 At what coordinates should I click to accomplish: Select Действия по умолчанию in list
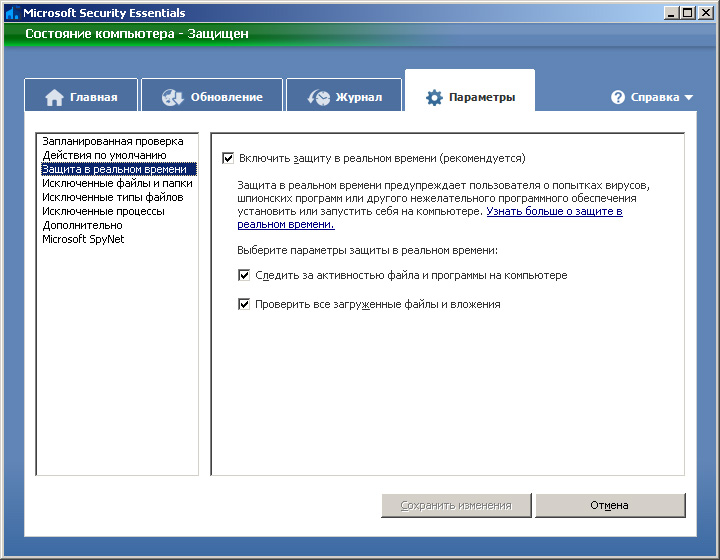pyautogui.click(x=104, y=156)
